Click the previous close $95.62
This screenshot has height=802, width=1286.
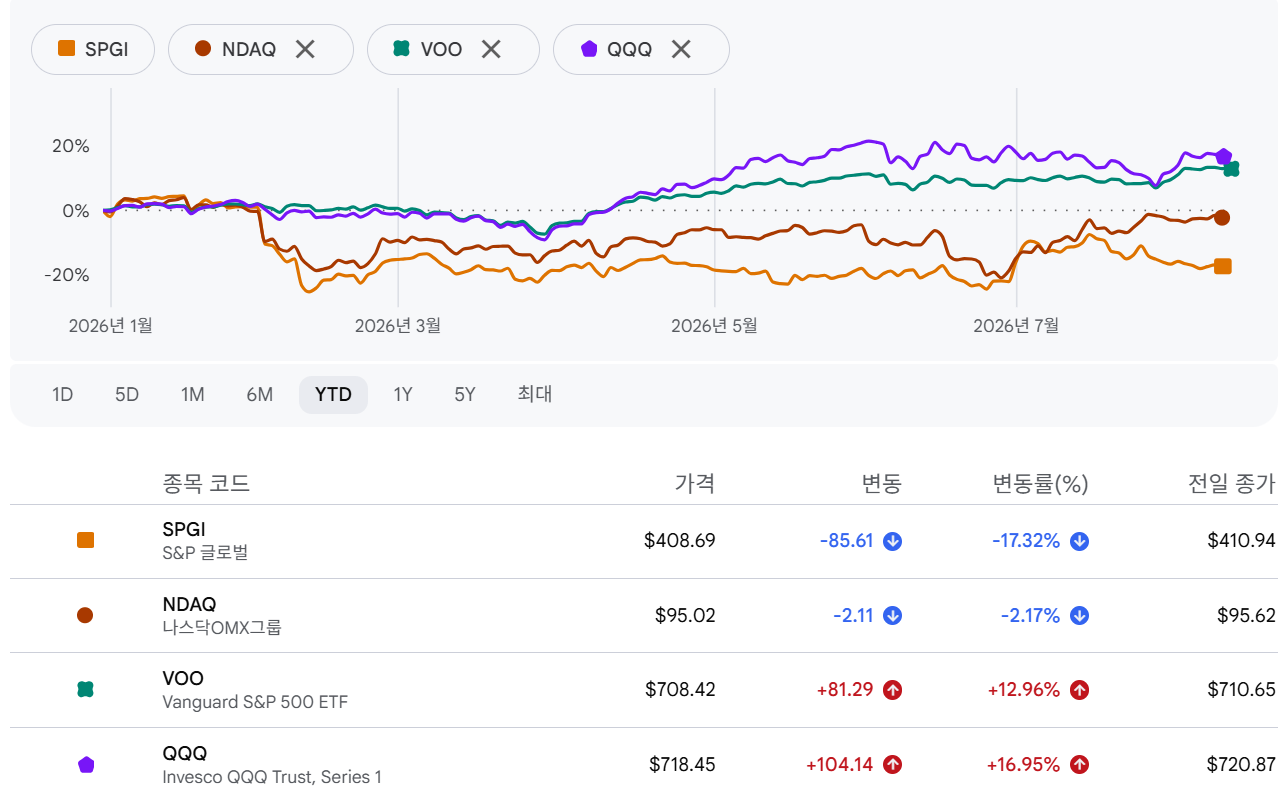coord(1247,616)
